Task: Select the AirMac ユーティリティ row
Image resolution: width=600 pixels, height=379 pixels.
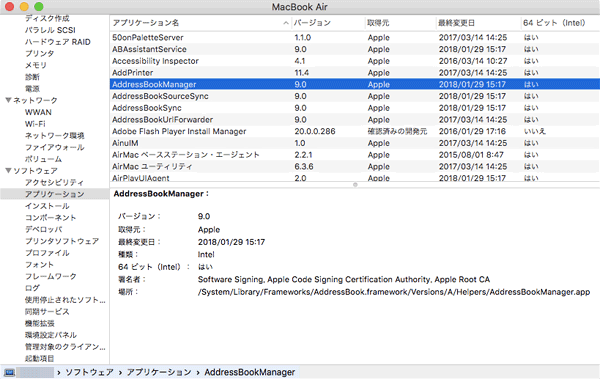Action: tap(355, 167)
